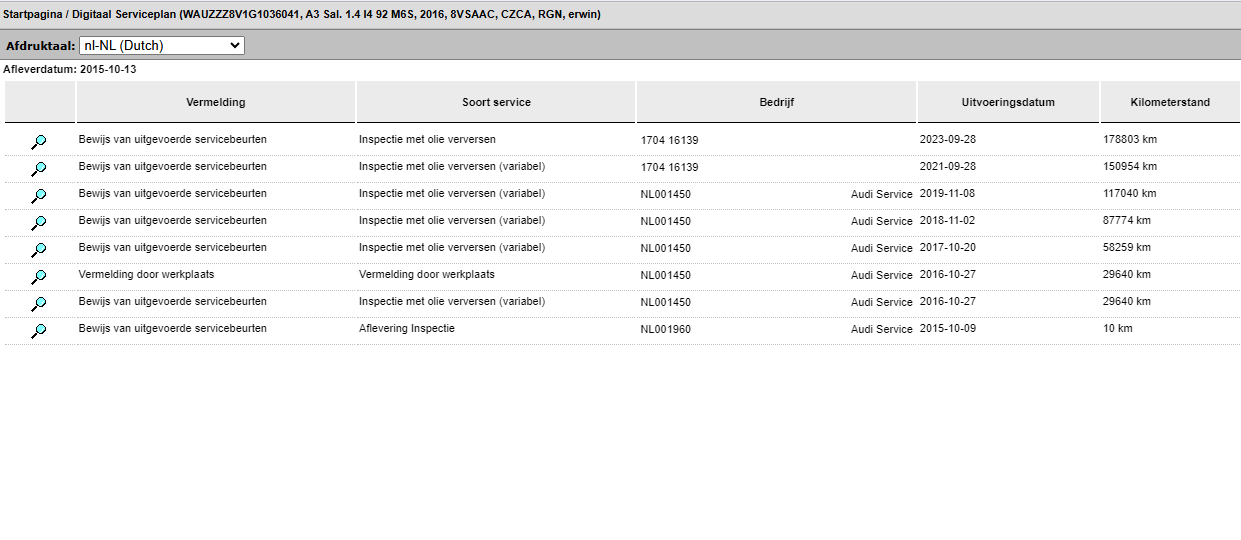The image size is (1241, 540).
Task: Open magnifier for the 87774 km entry
Action: pyautogui.click(x=39, y=222)
